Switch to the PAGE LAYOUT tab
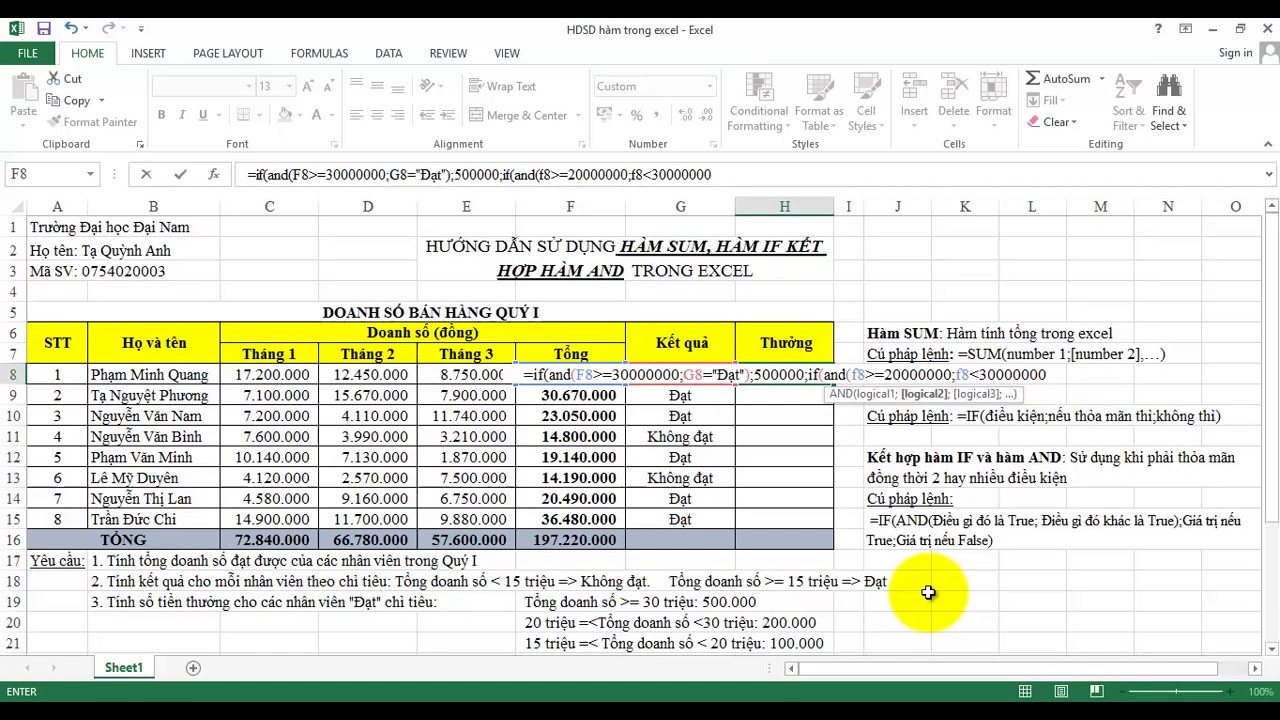This screenshot has width=1280, height=720. pyautogui.click(x=228, y=53)
